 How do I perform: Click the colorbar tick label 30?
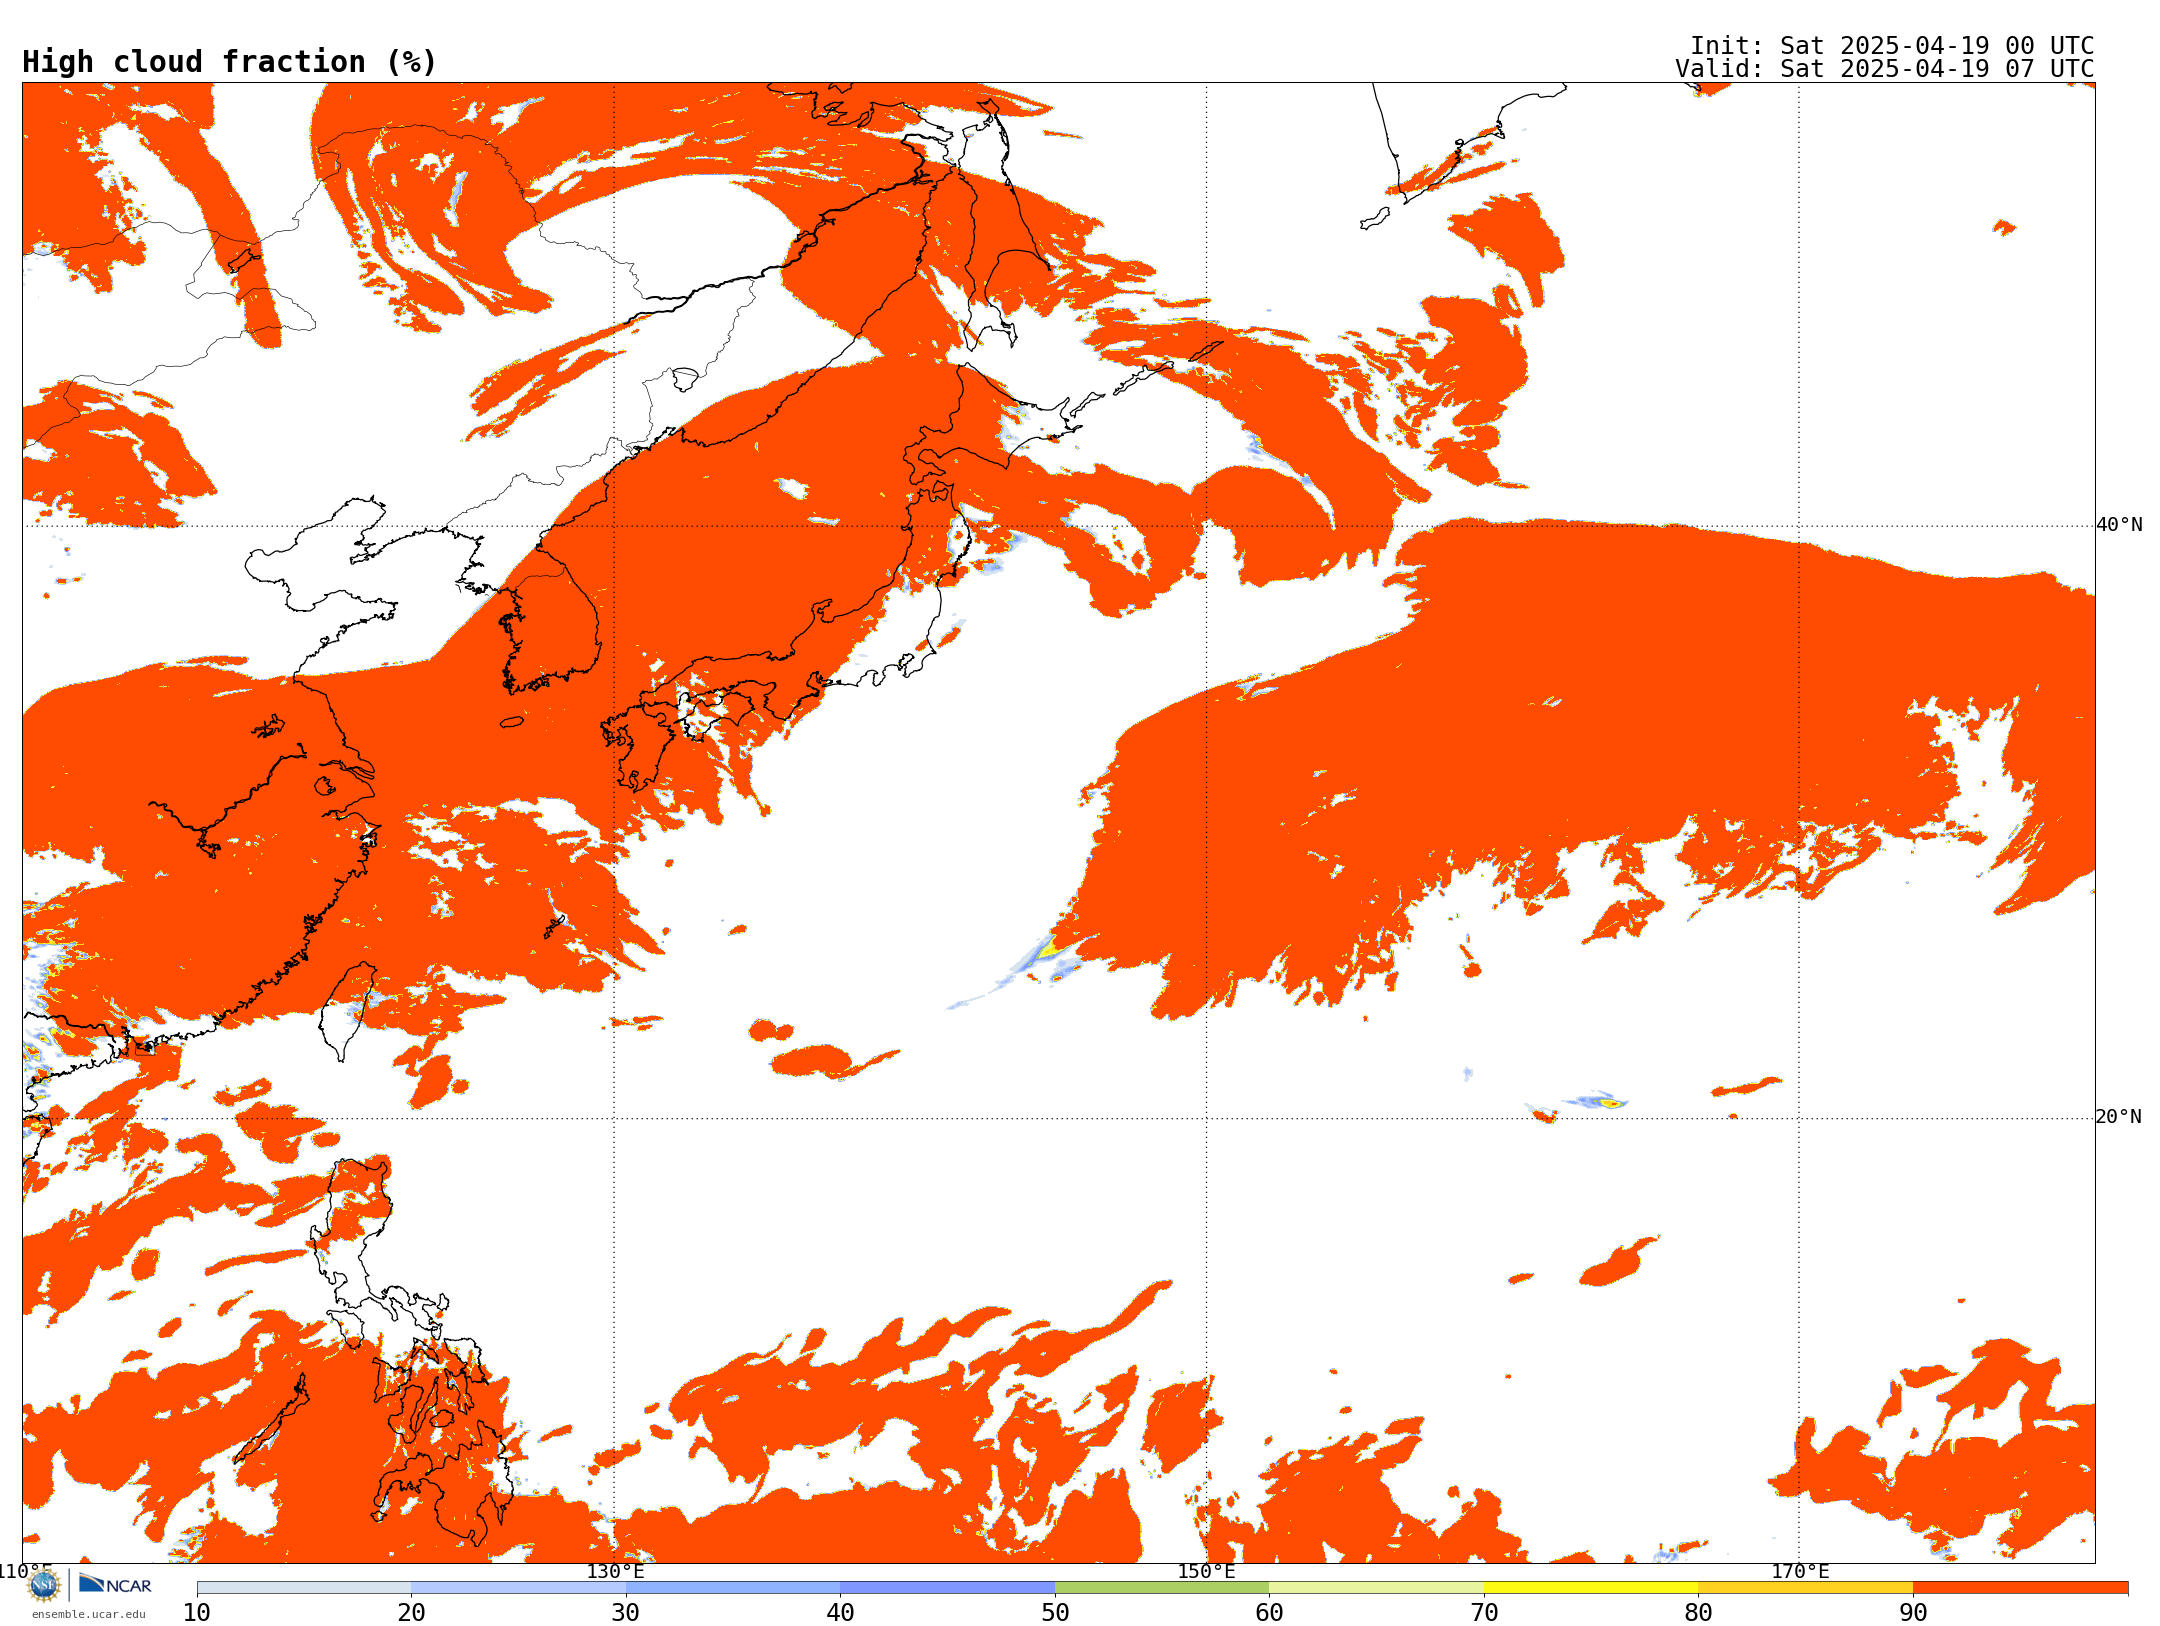click(626, 1613)
